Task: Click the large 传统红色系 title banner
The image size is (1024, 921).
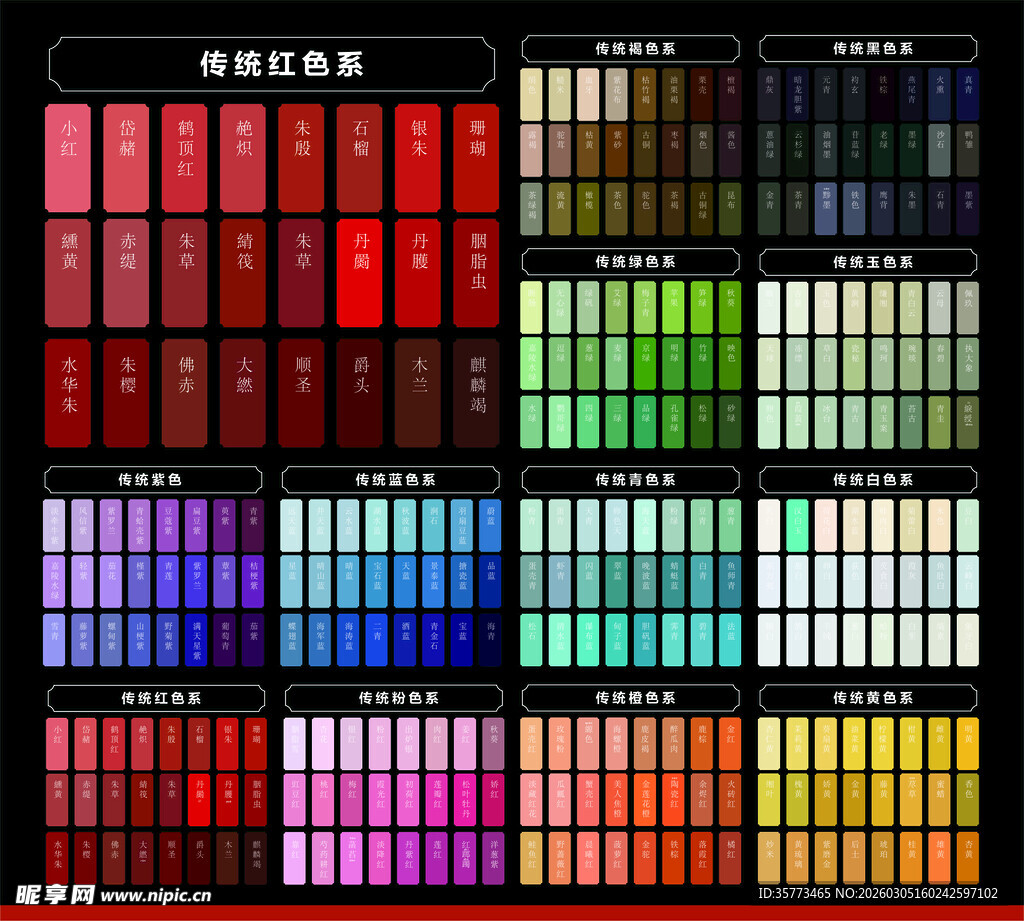Action: pos(271,65)
